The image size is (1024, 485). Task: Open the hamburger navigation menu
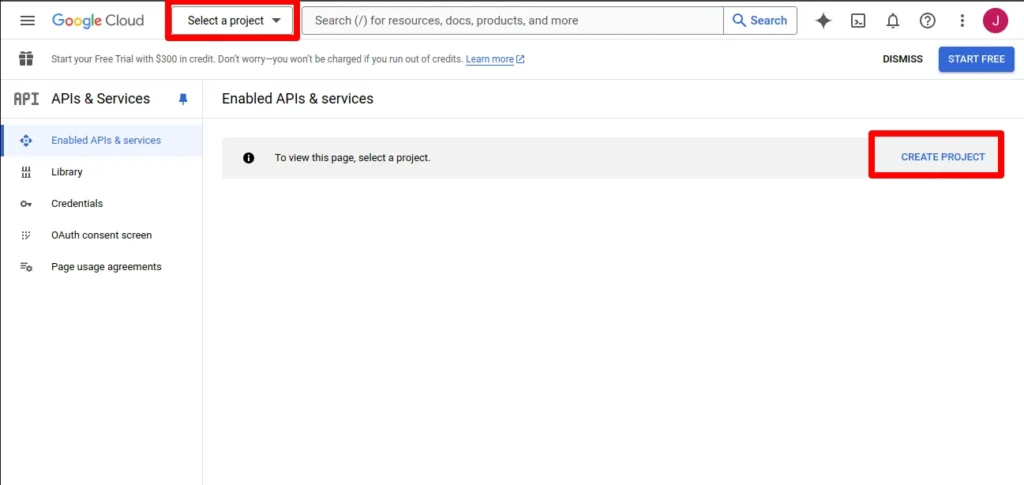pyautogui.click(x=27, y=21)
